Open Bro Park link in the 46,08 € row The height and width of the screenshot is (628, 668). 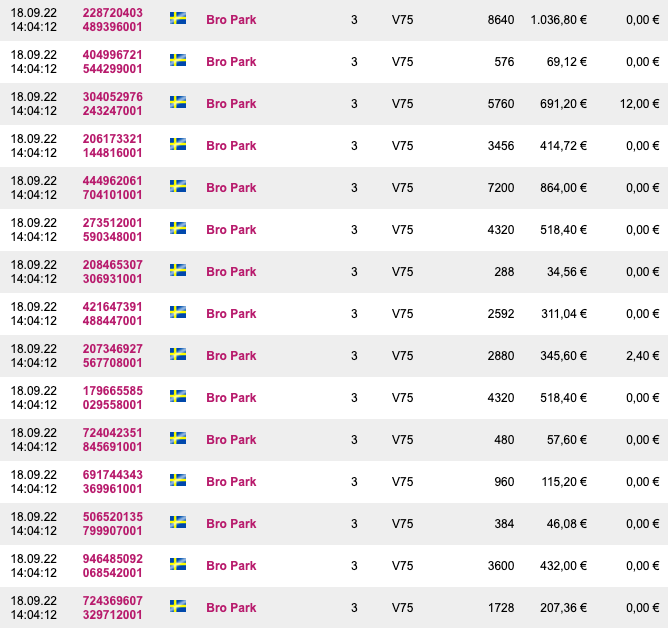pyautogui.click(x=231, y=524)
